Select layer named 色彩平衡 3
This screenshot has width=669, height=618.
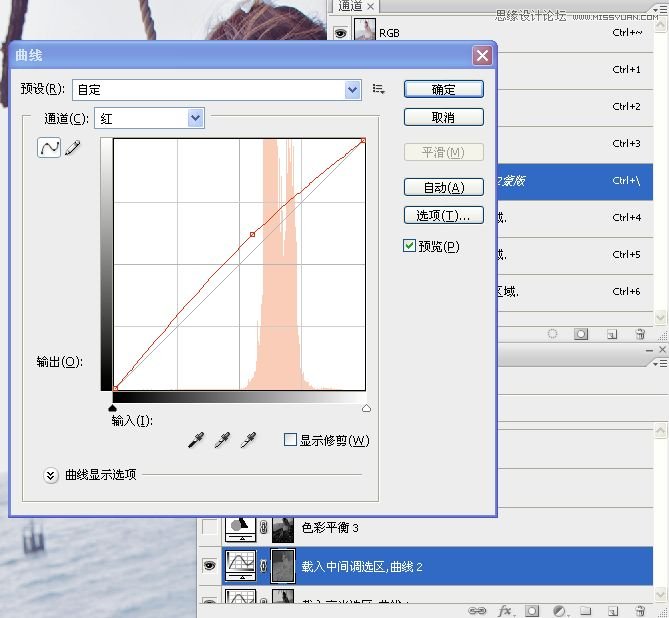[330, 528]
